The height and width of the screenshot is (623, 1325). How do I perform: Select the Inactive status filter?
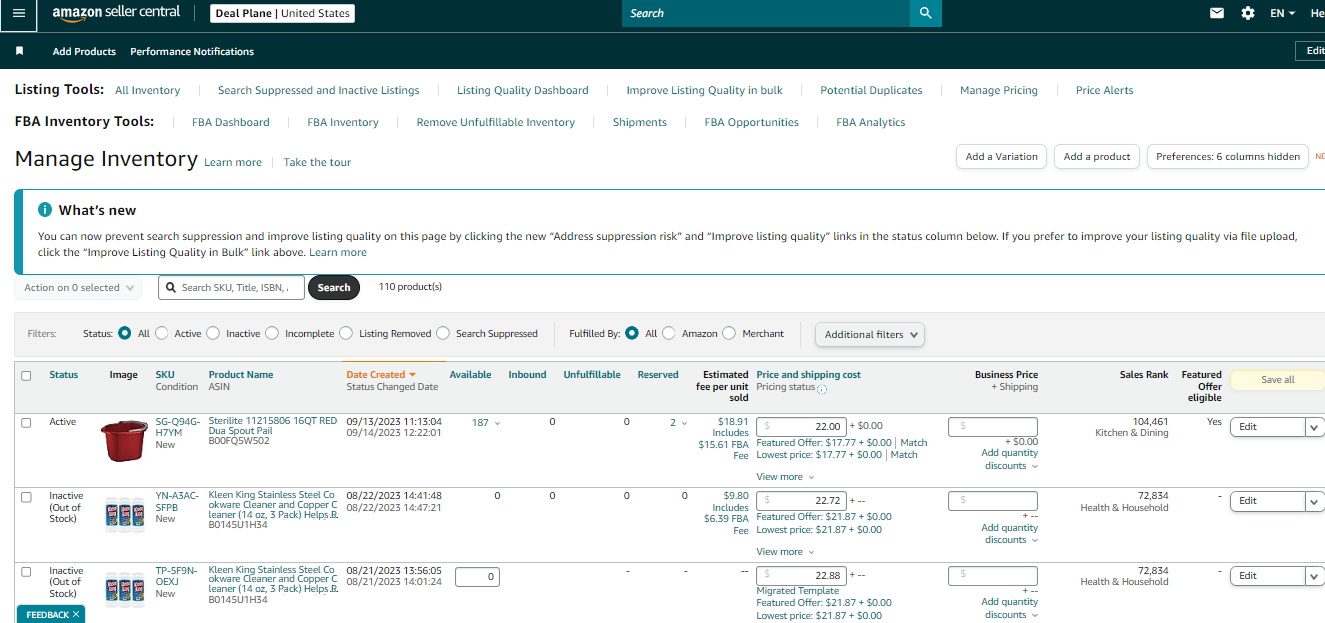[x=214, y=333]
